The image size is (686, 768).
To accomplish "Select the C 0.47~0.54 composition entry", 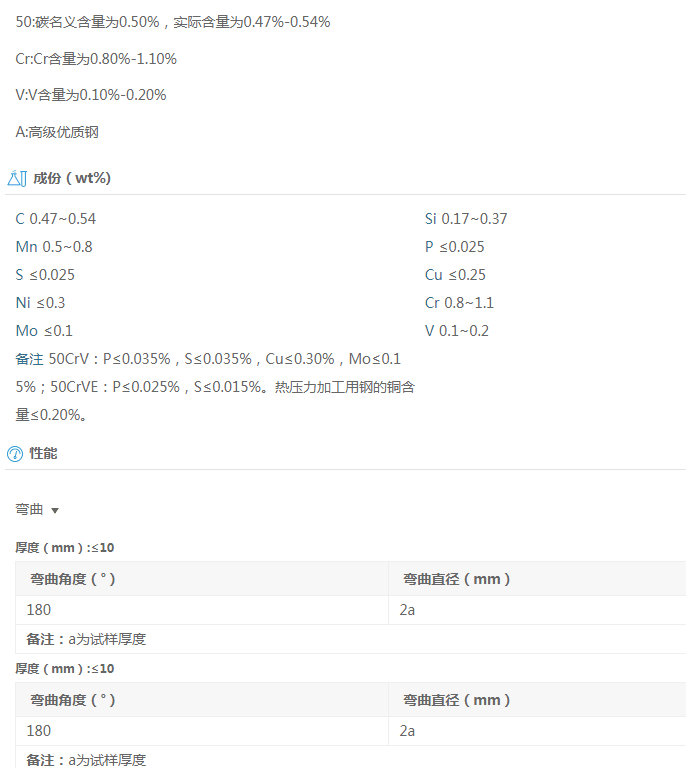I will point(56,219).
